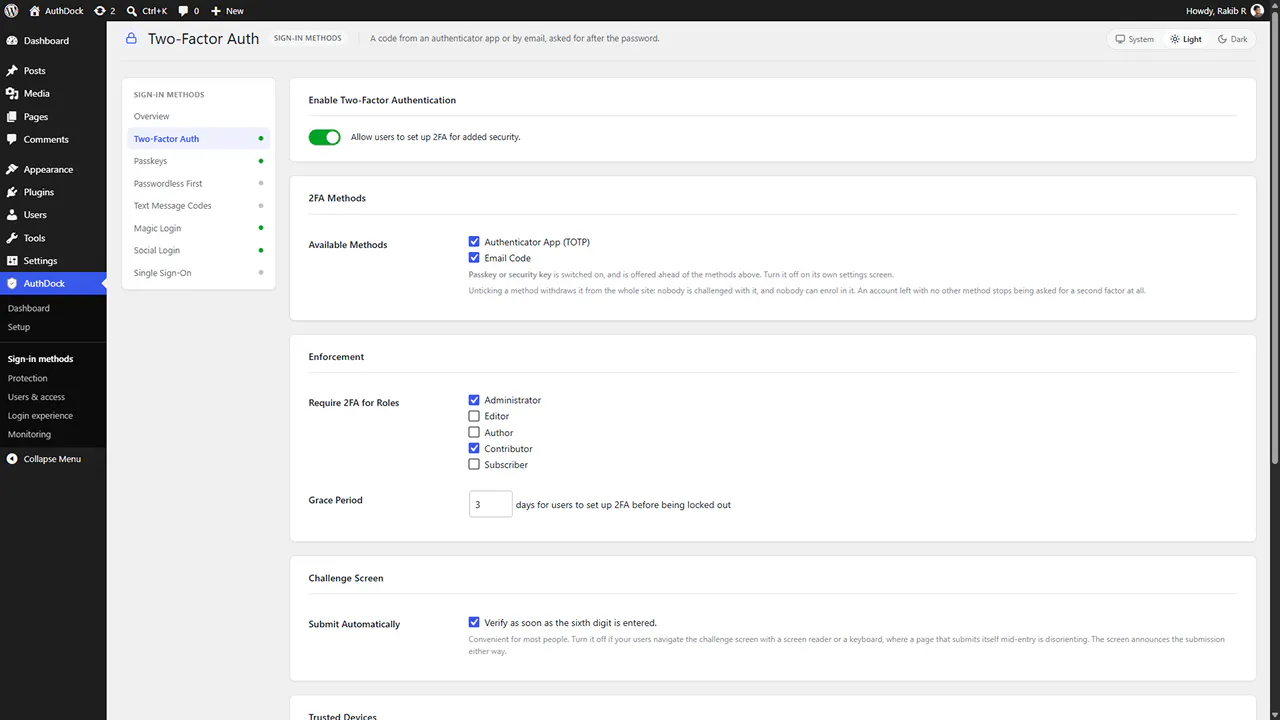The image size is (1280, 720).
Task: Go to WordPress Dashboard via gauge icon
Action: pyautogui.click(x=12, y=41)
